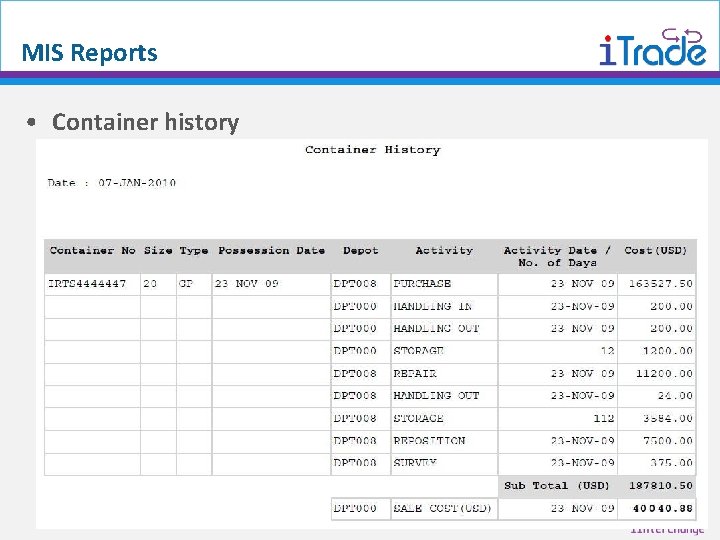Click the type value GP

[186, 284]
